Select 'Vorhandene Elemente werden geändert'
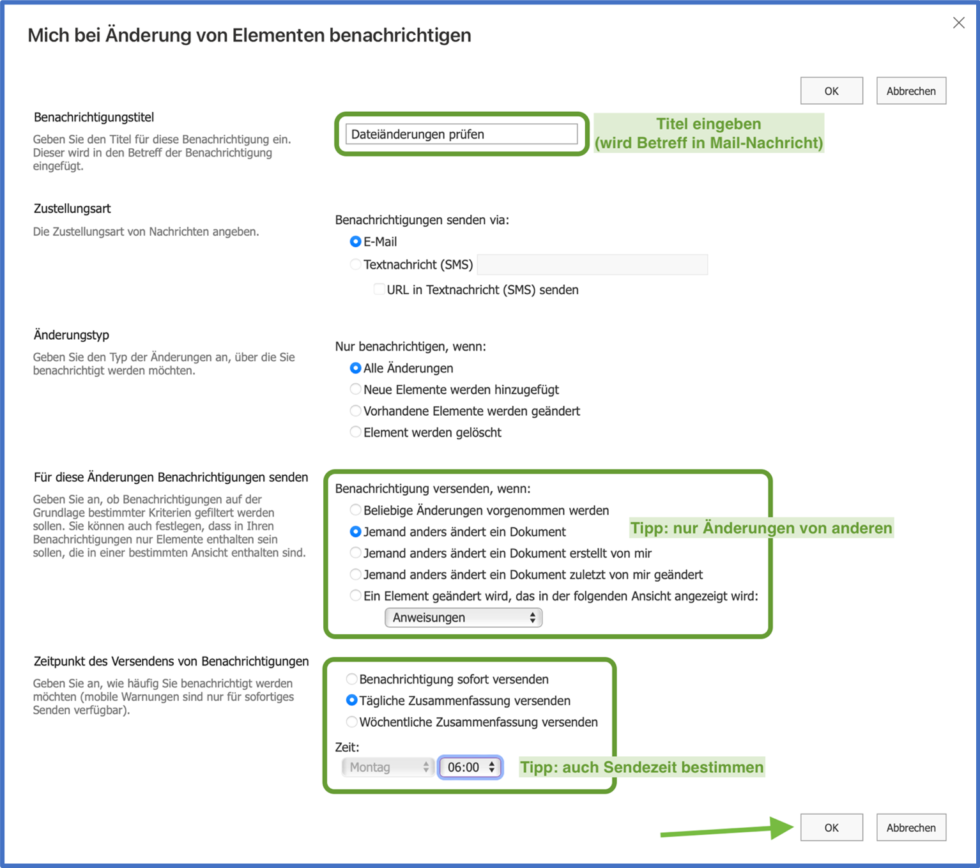 355,410
